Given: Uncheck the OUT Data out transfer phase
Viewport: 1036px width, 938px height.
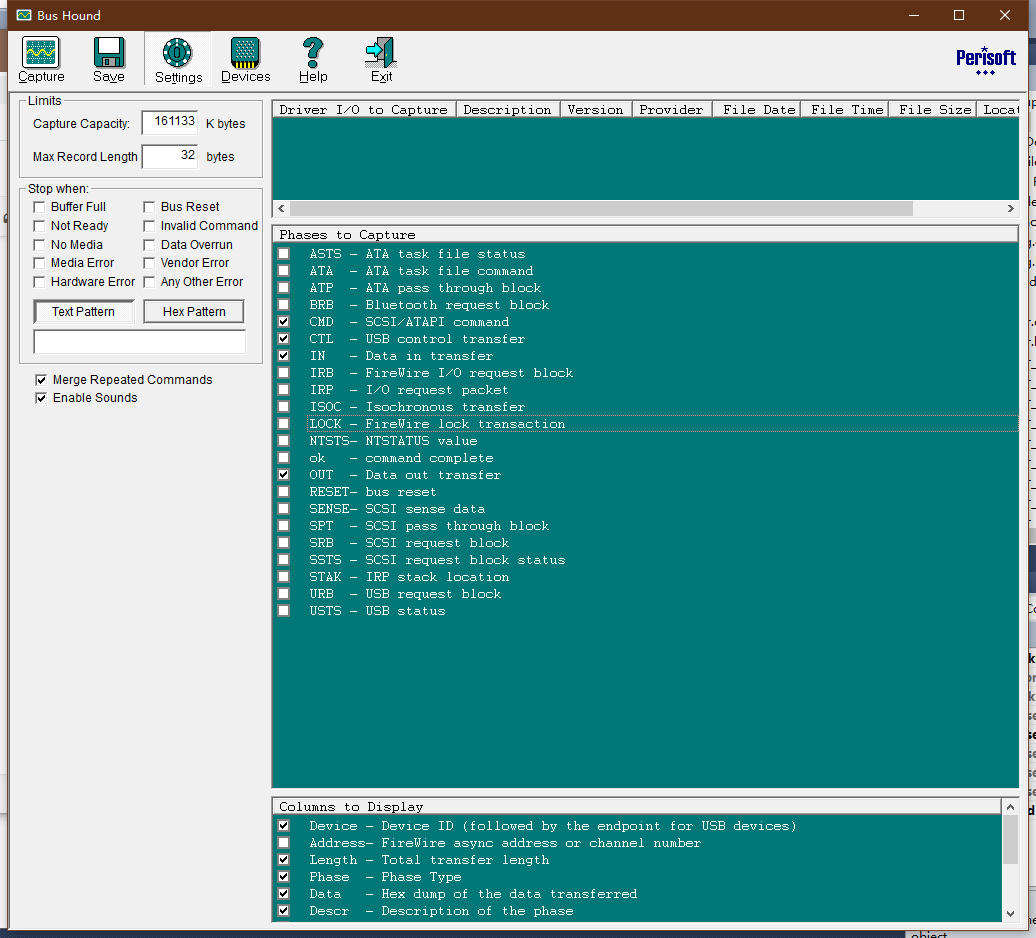Looking at the screenshot, I should [x=284, y=475].
